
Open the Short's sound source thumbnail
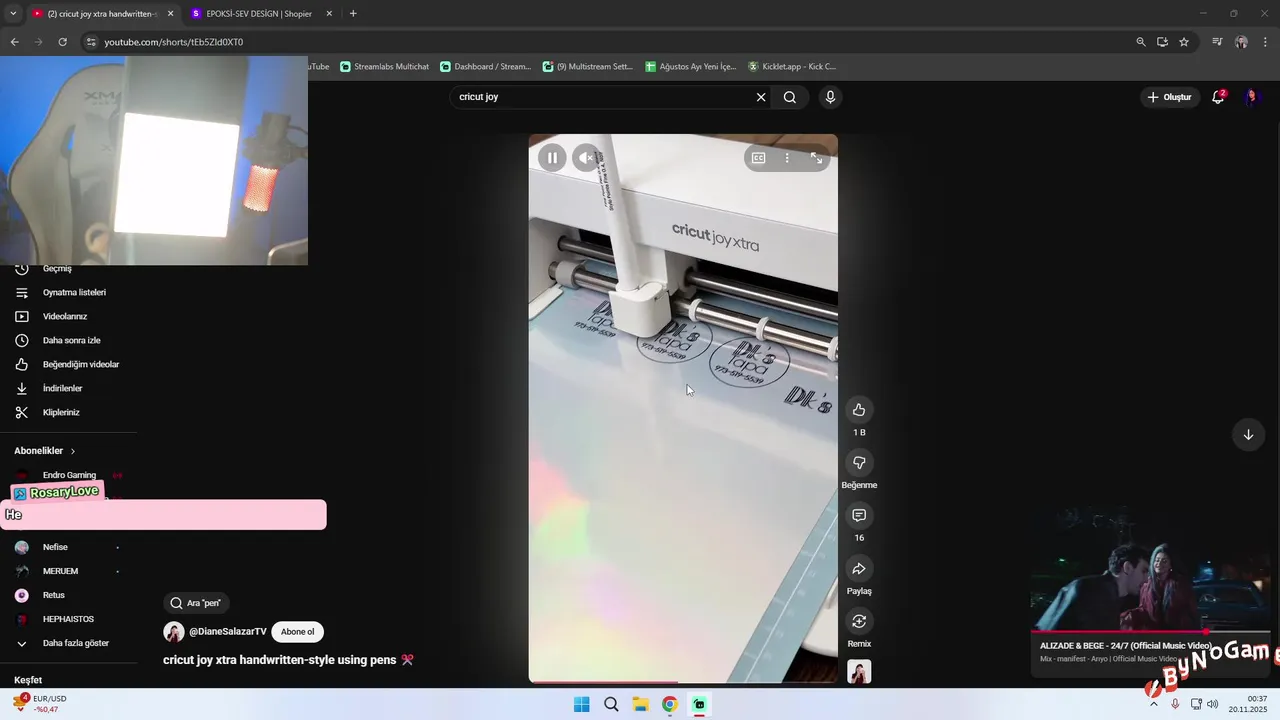[859, 672]
